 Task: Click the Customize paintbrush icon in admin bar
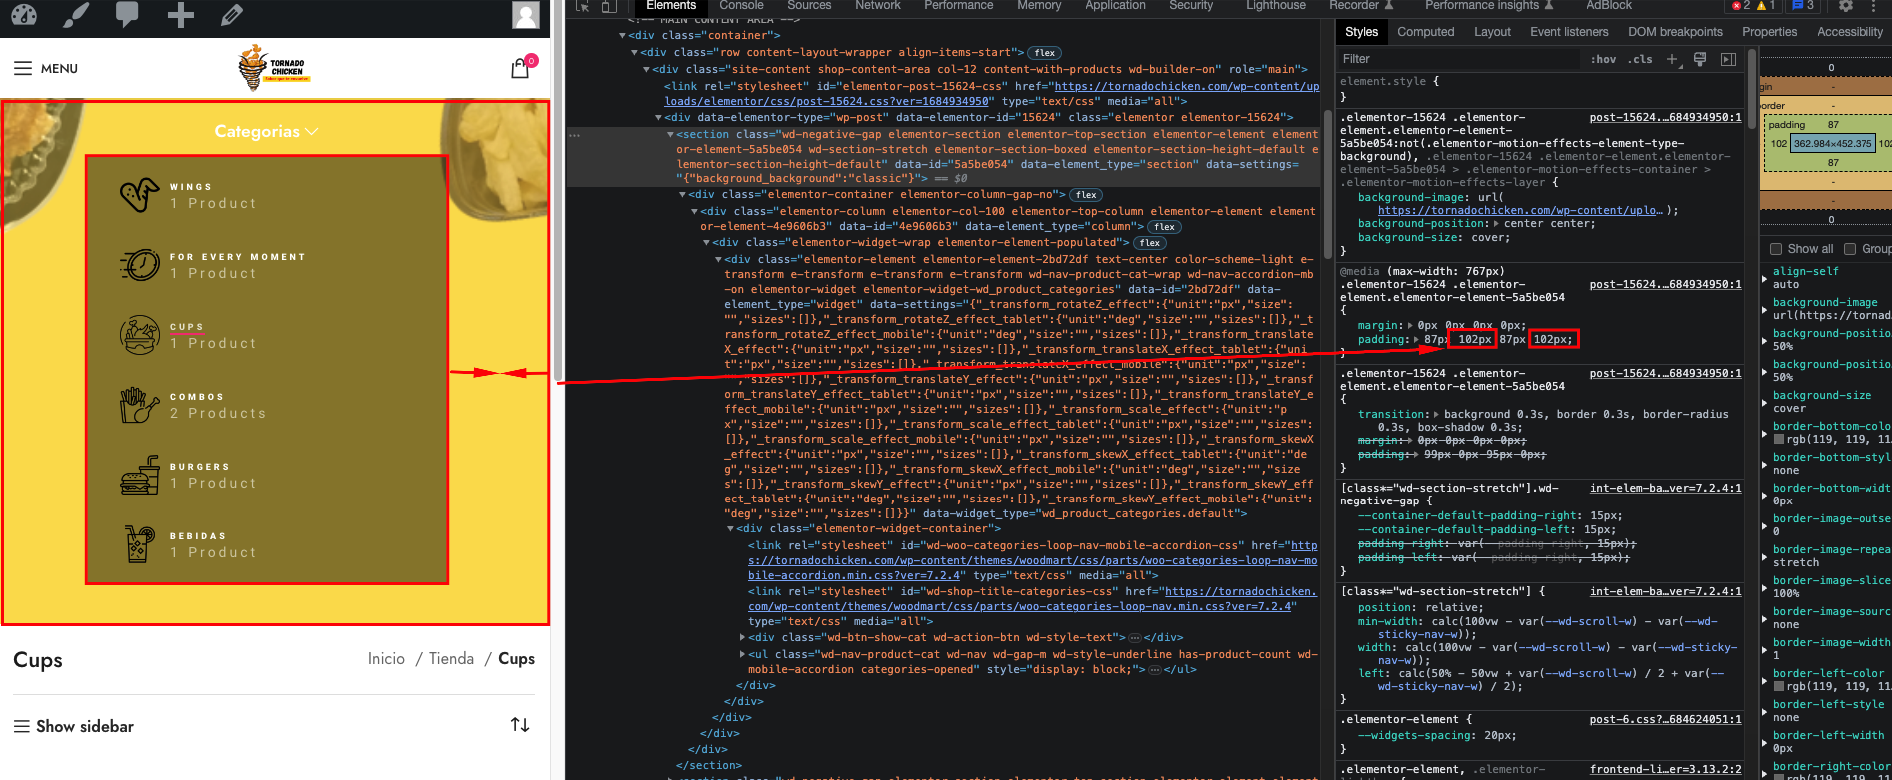click(x=75, y=14)
